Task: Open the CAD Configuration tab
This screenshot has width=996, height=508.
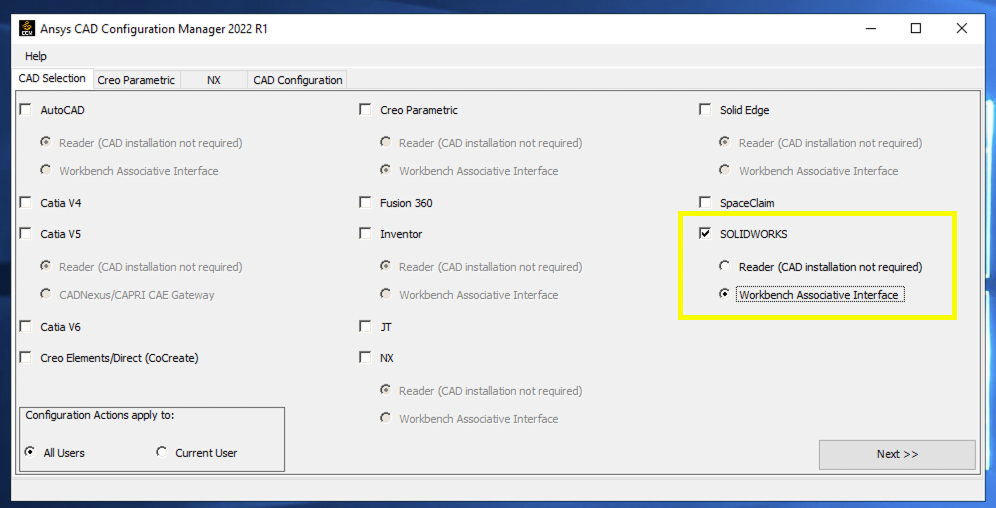Action: (x=297, y=80)
